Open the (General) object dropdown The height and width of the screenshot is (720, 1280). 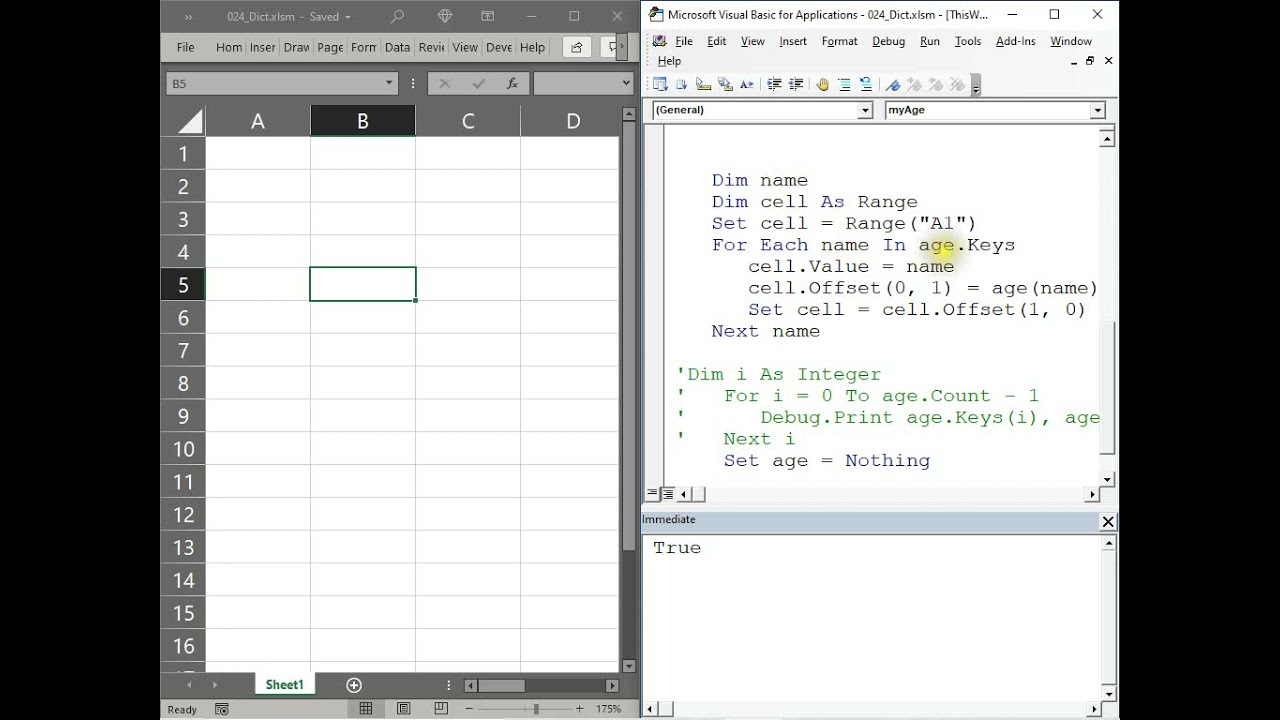pos(865,110)
